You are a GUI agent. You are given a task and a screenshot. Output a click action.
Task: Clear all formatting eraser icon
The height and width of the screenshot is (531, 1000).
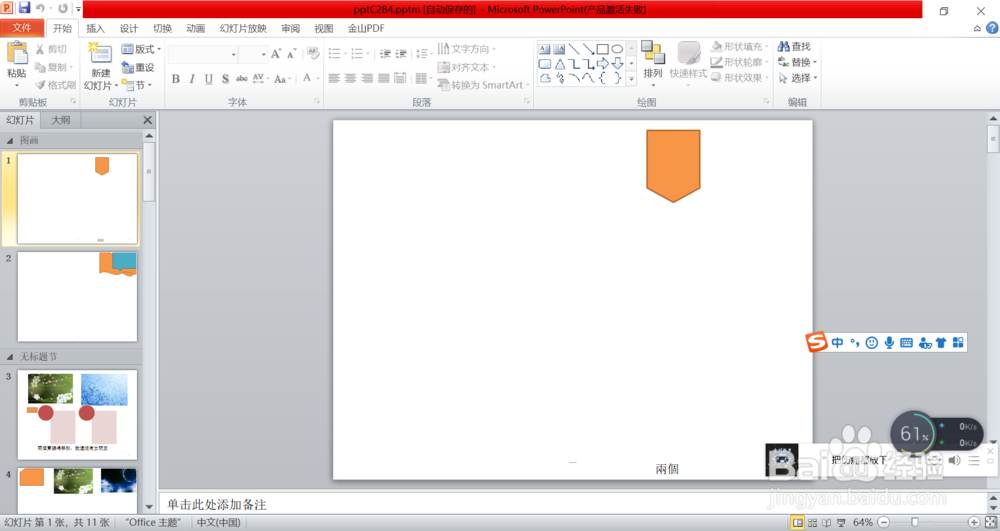(313, 54)
